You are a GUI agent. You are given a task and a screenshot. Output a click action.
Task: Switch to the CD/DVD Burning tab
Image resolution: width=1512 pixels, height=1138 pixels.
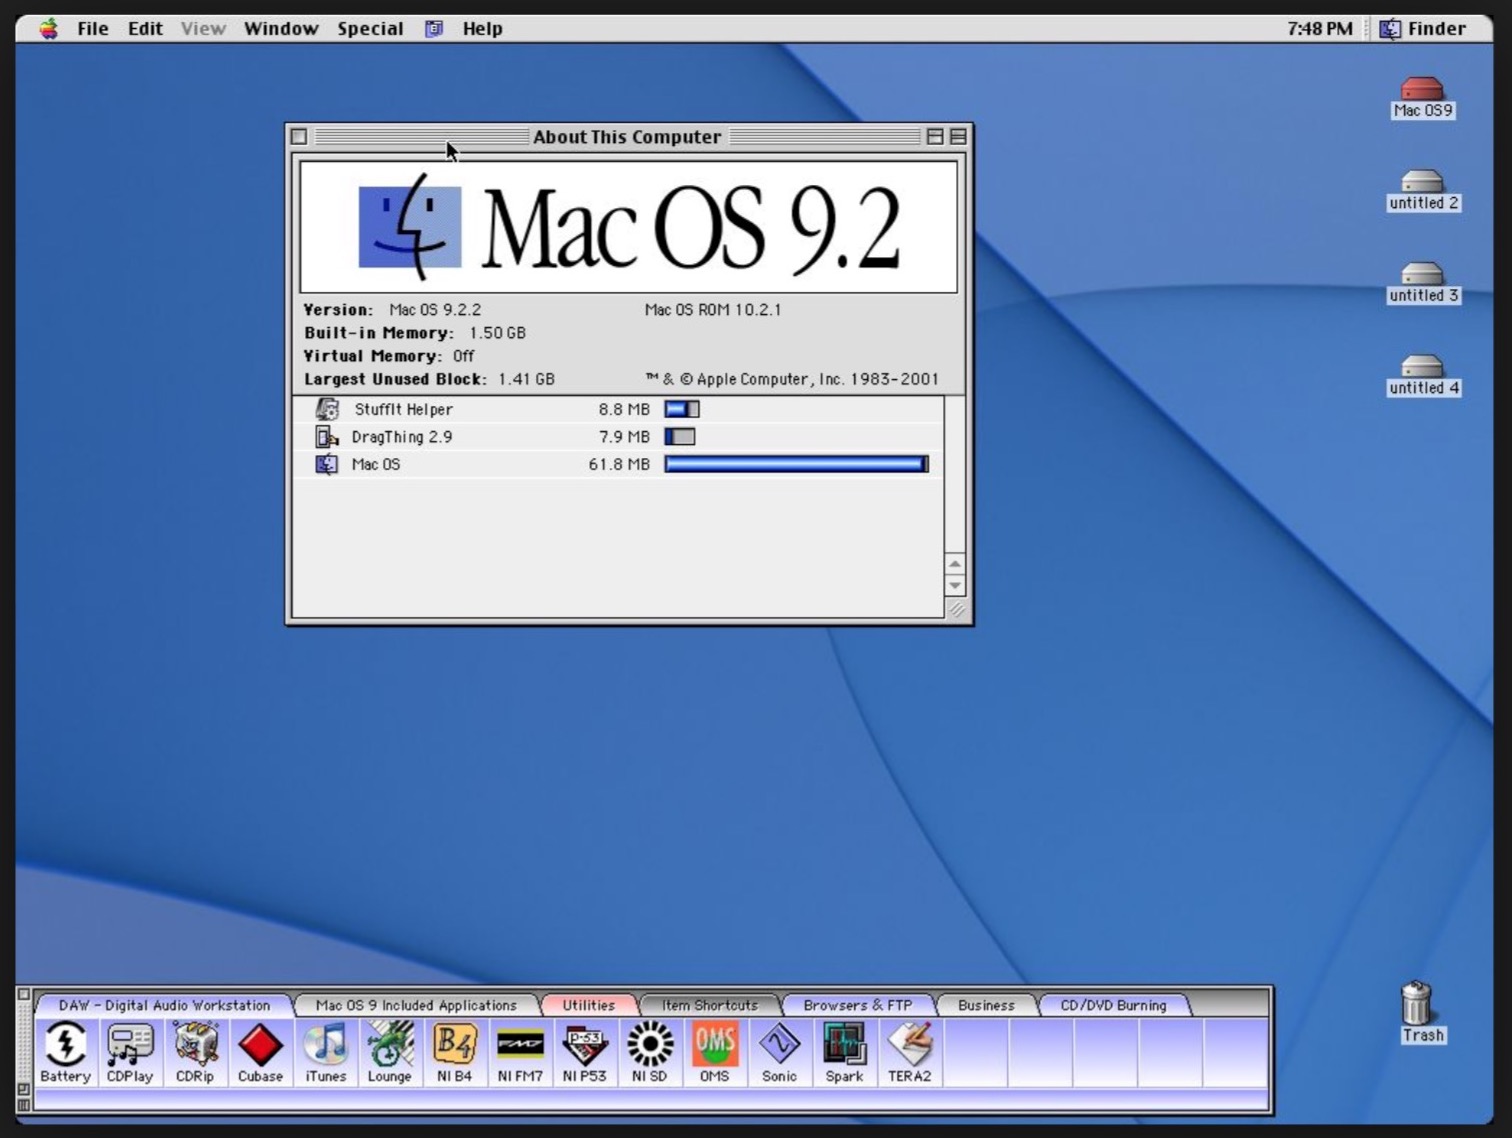tap(1113, 1005)
